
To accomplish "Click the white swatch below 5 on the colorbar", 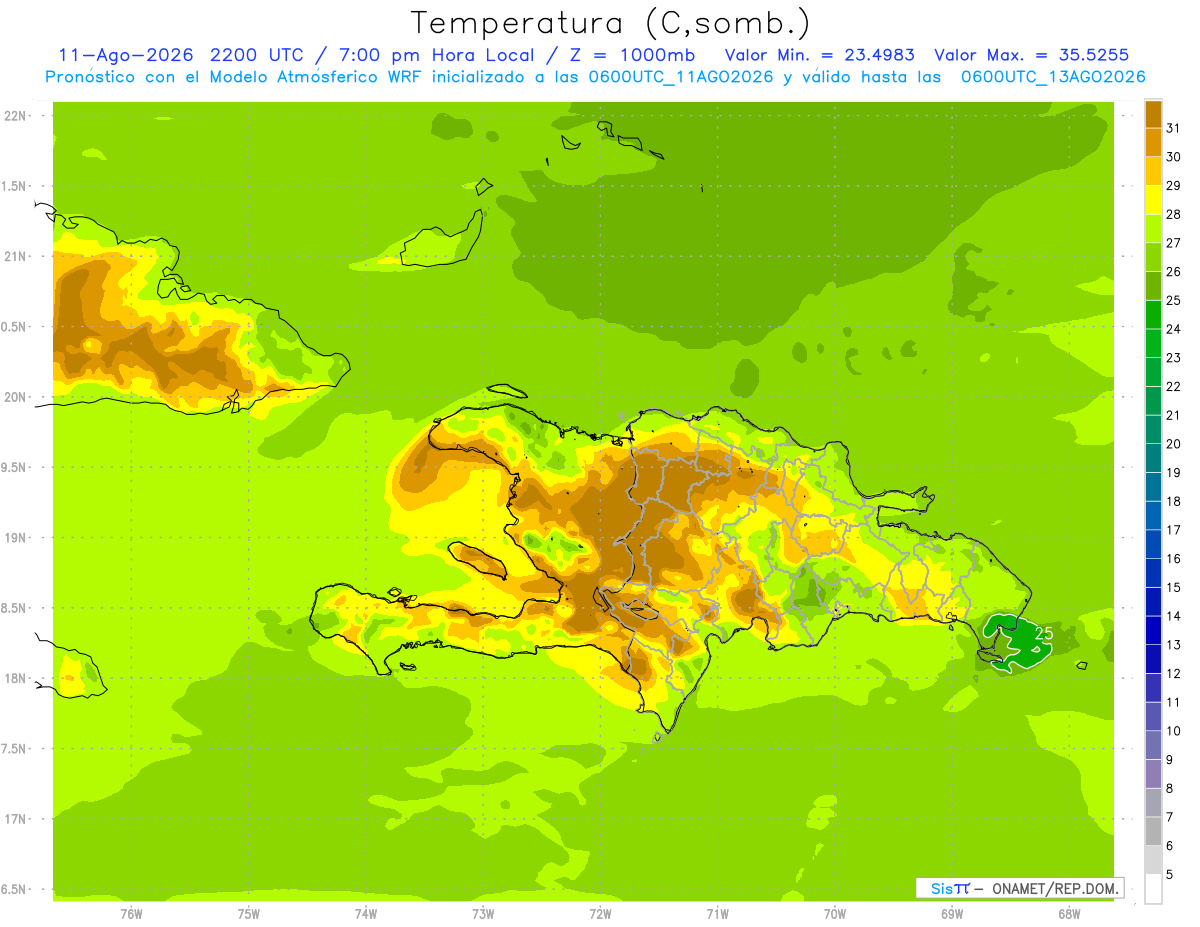I will [1153, 889].
